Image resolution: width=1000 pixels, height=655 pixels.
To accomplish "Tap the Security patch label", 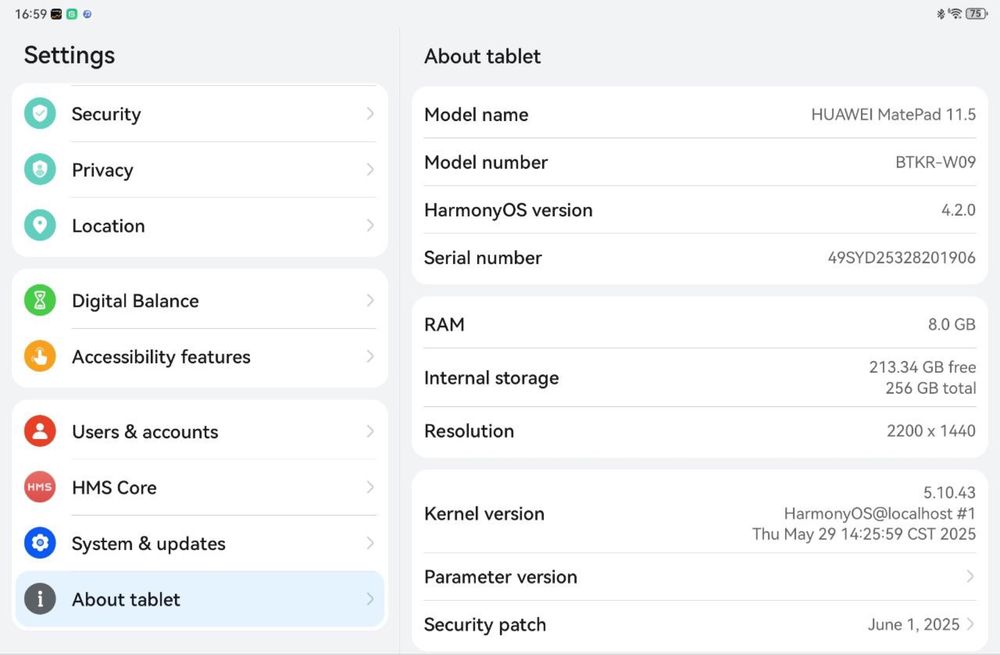I will (x=485, y=625).
